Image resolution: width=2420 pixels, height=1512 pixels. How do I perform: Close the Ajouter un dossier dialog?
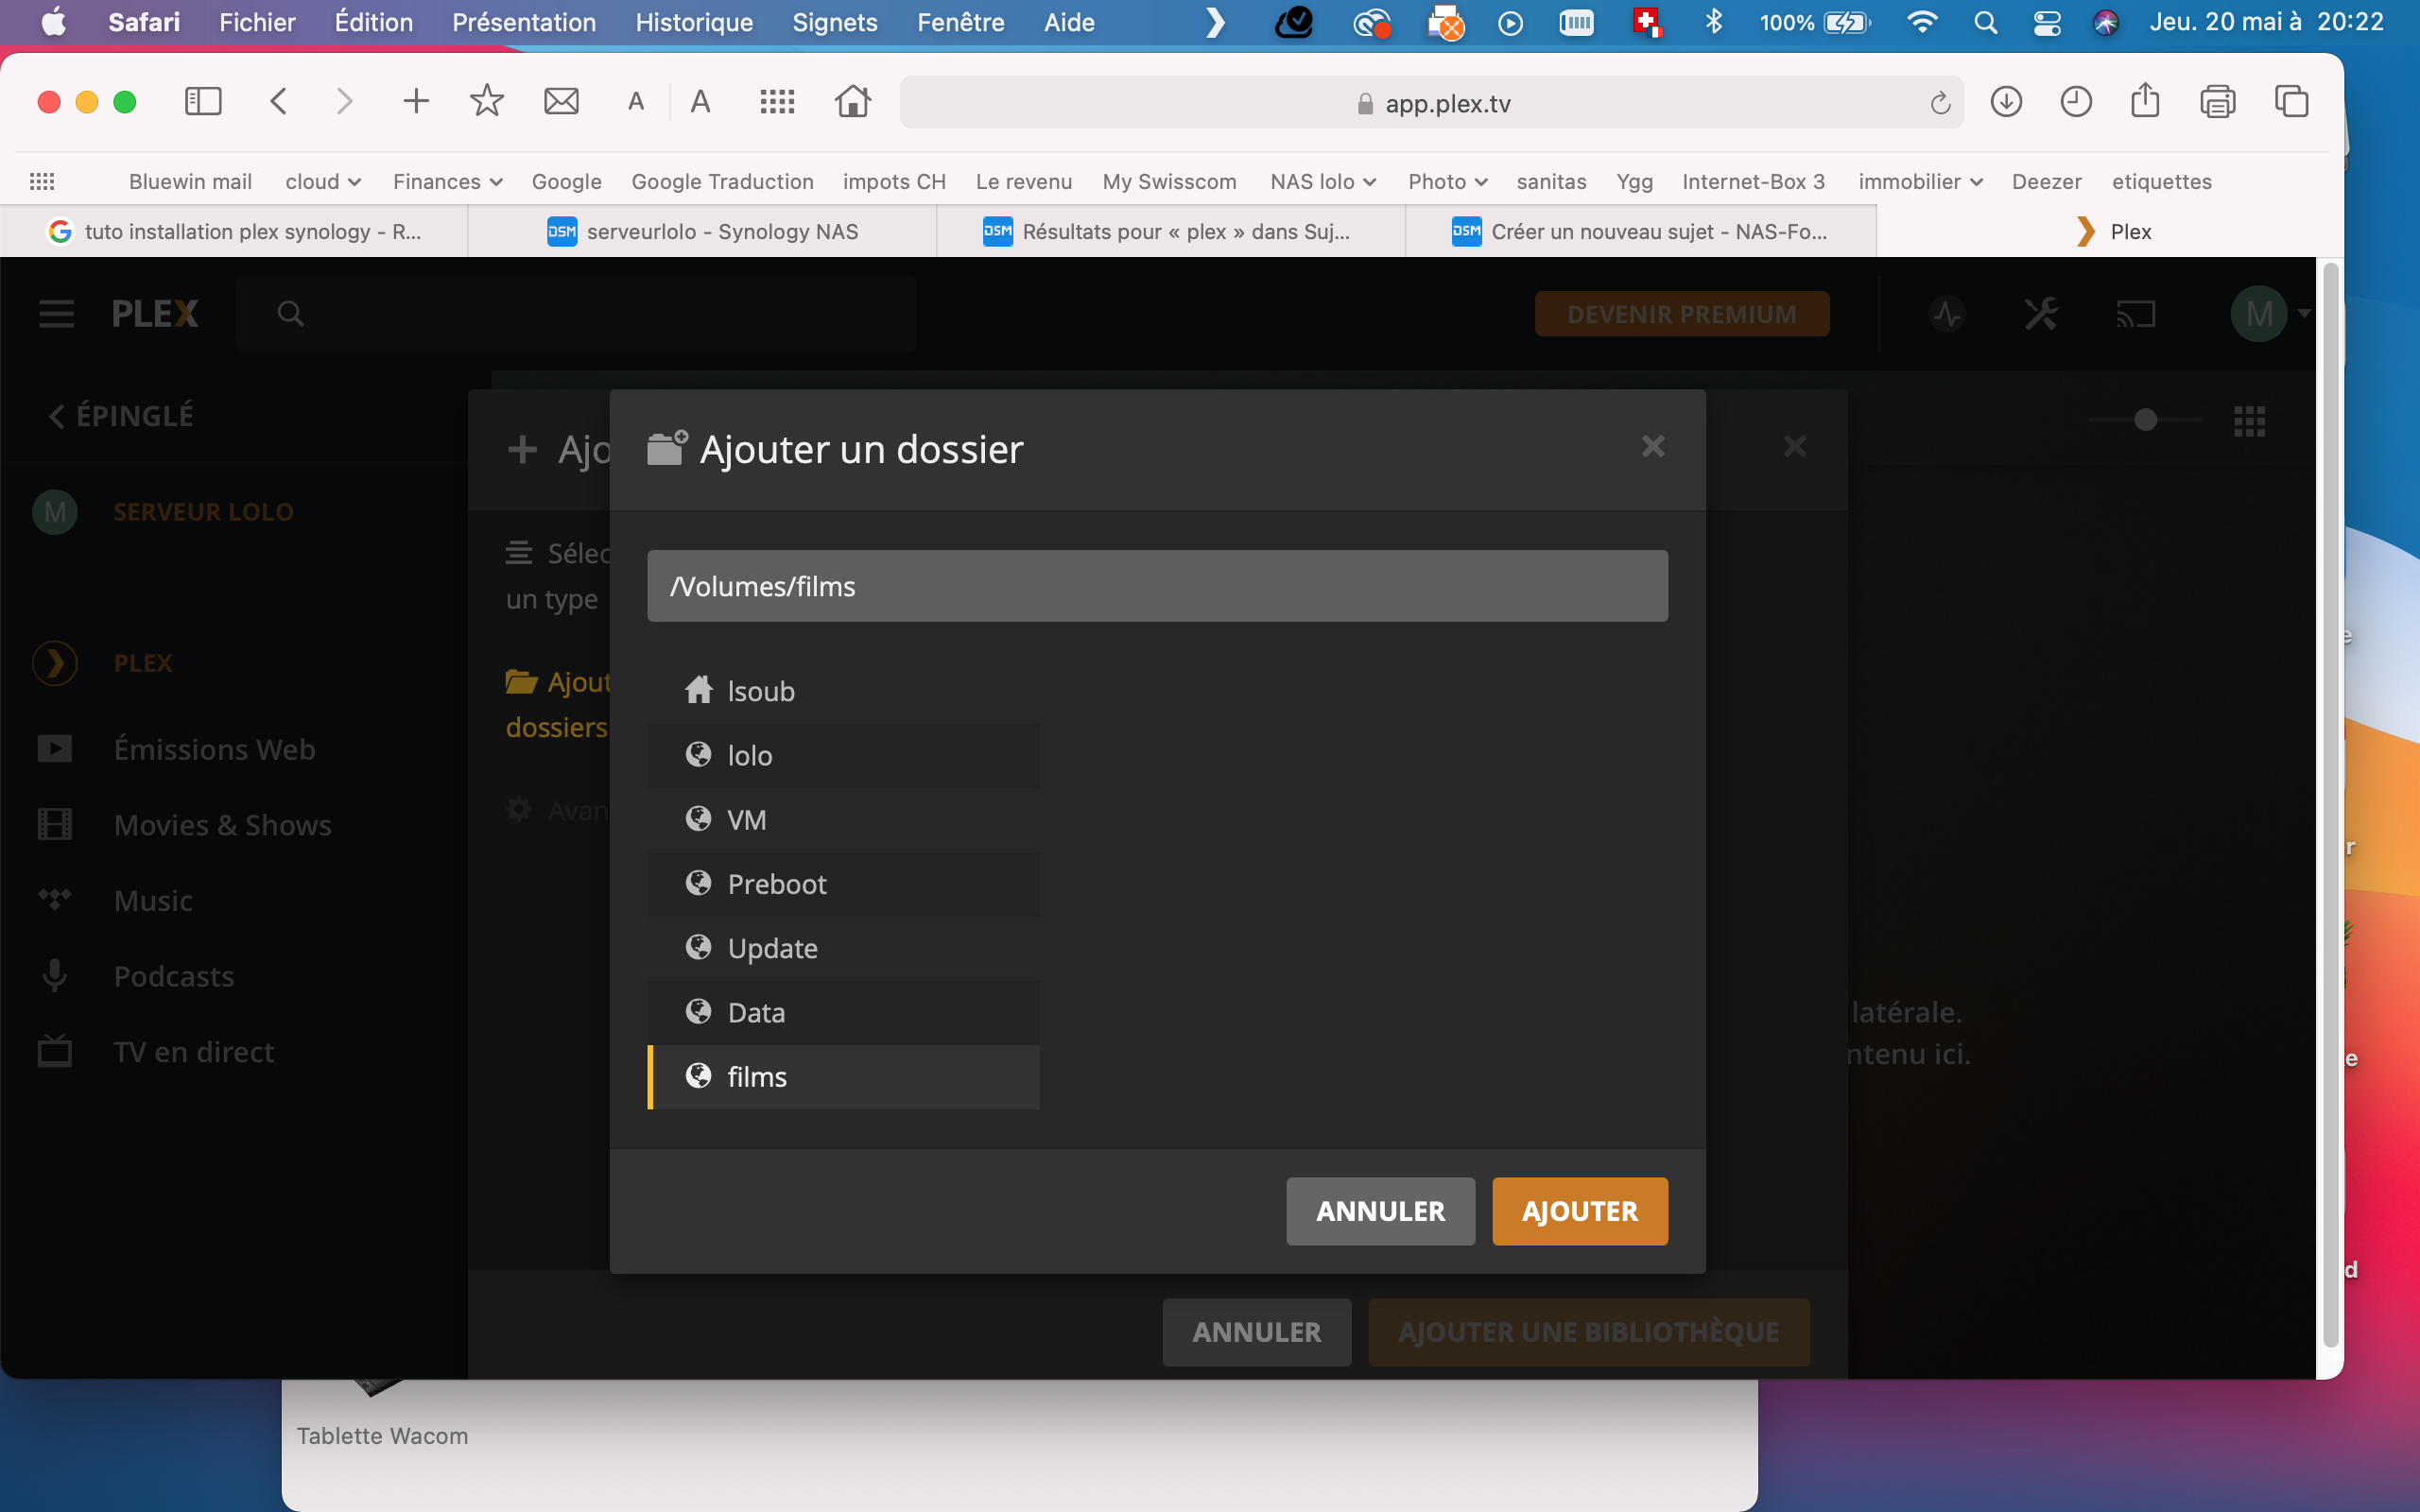1653,446
